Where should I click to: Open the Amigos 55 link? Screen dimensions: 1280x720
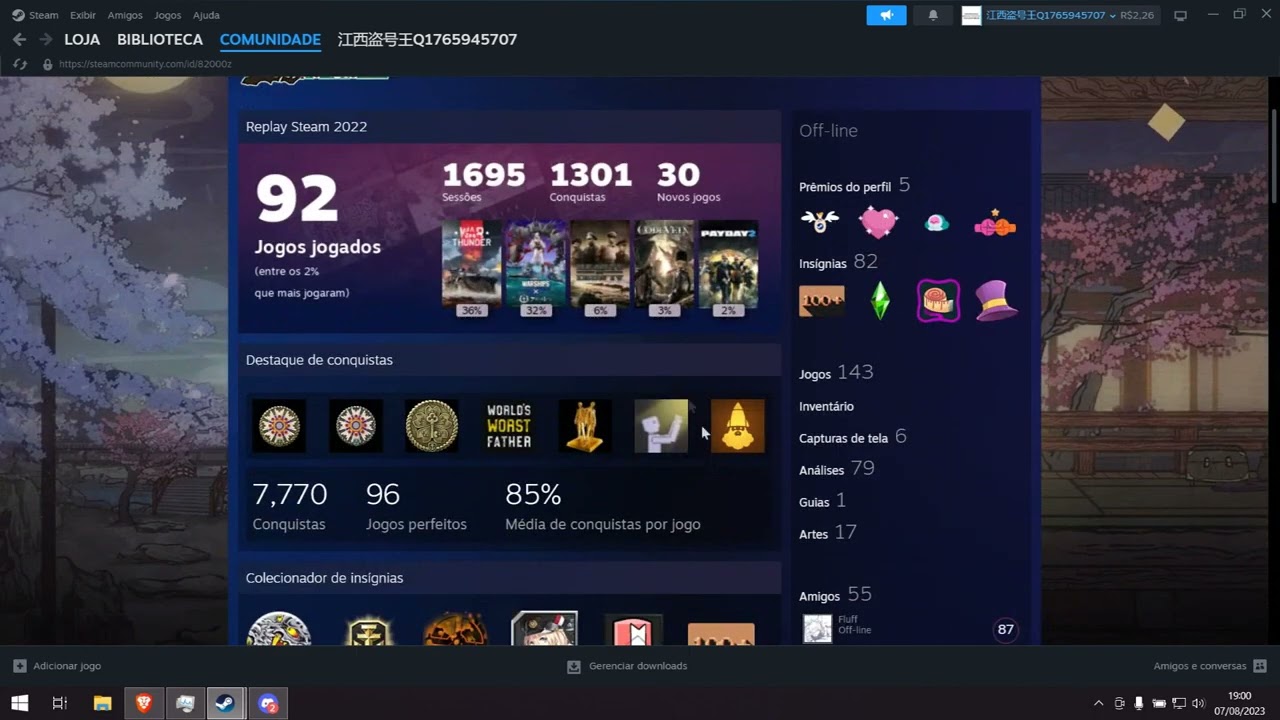click(835, 594)
